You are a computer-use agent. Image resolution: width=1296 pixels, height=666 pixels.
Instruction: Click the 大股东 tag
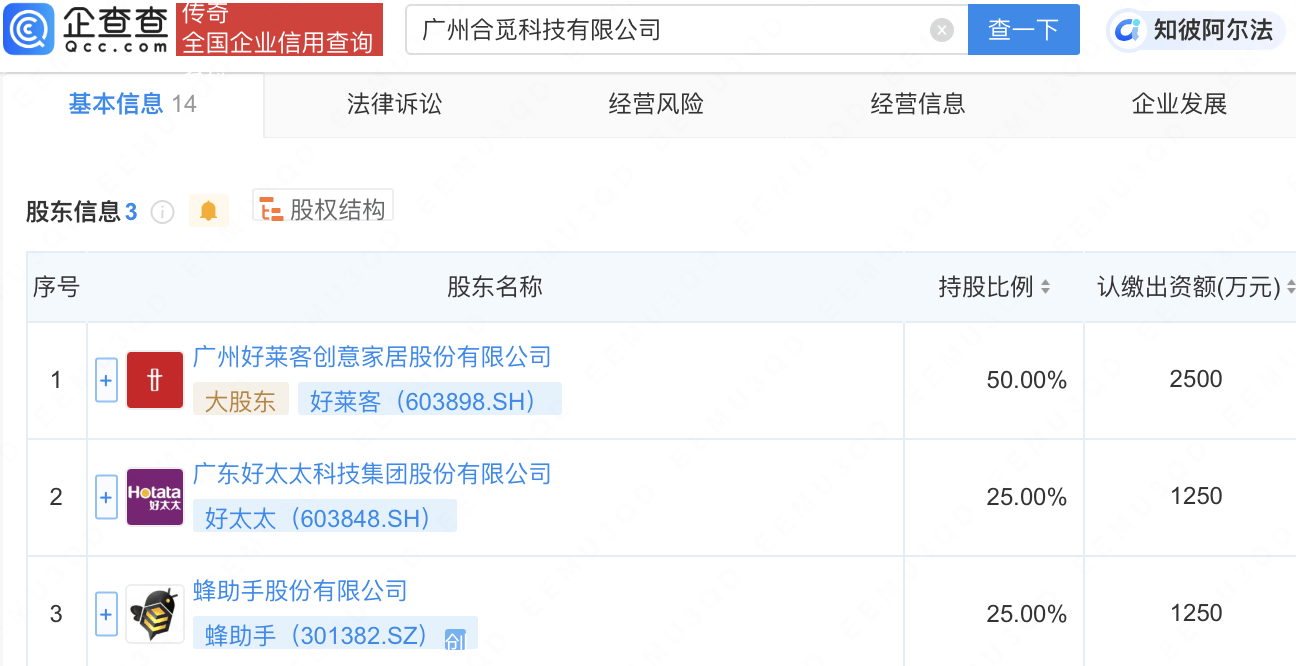[x=240, y=400]
